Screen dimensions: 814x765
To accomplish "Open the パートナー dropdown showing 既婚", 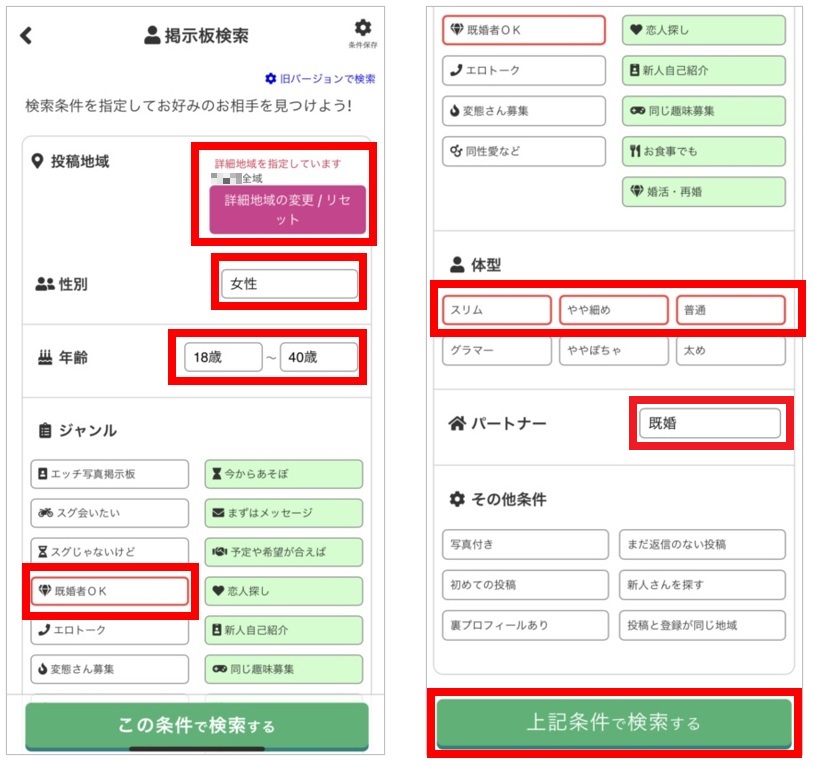I will (709, 423).
